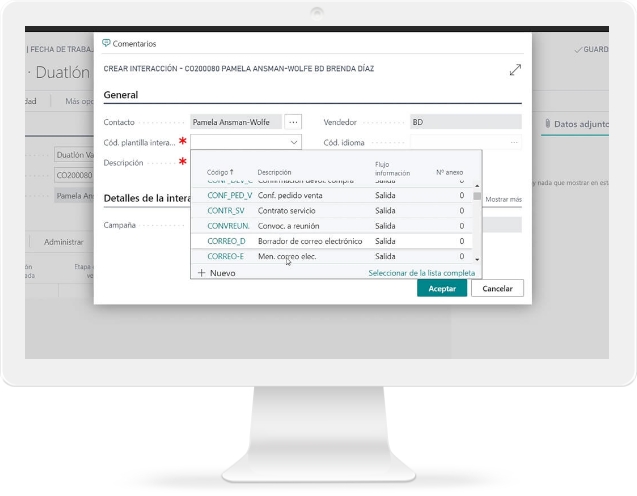Switch to the Datos adjuntos tab
637x496 pixels.
579,123
